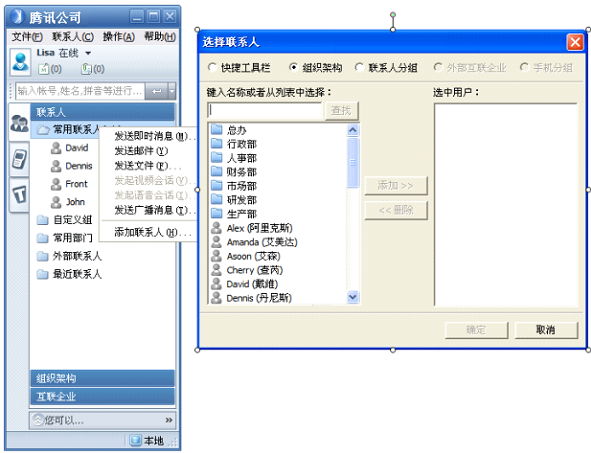Click Lisa's user avatar icon
This screenshot has height=453, width=591.
pos(20,62)
